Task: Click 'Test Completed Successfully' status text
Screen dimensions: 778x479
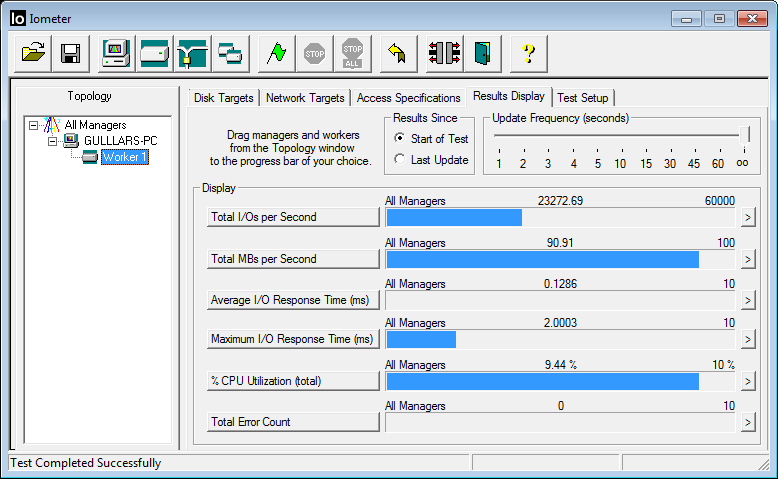Action: coord(86,463)
